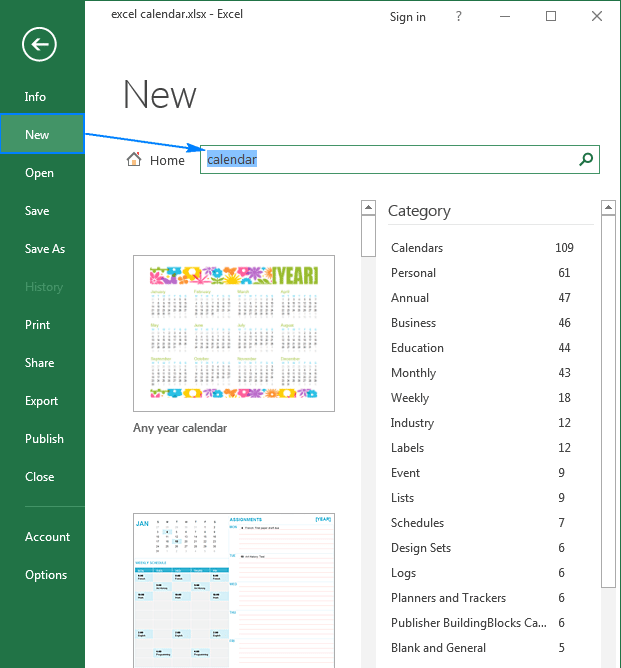This screenshot has width=621, height=668.
Task: Click Sign in link
Action: (x=407, y=17)
